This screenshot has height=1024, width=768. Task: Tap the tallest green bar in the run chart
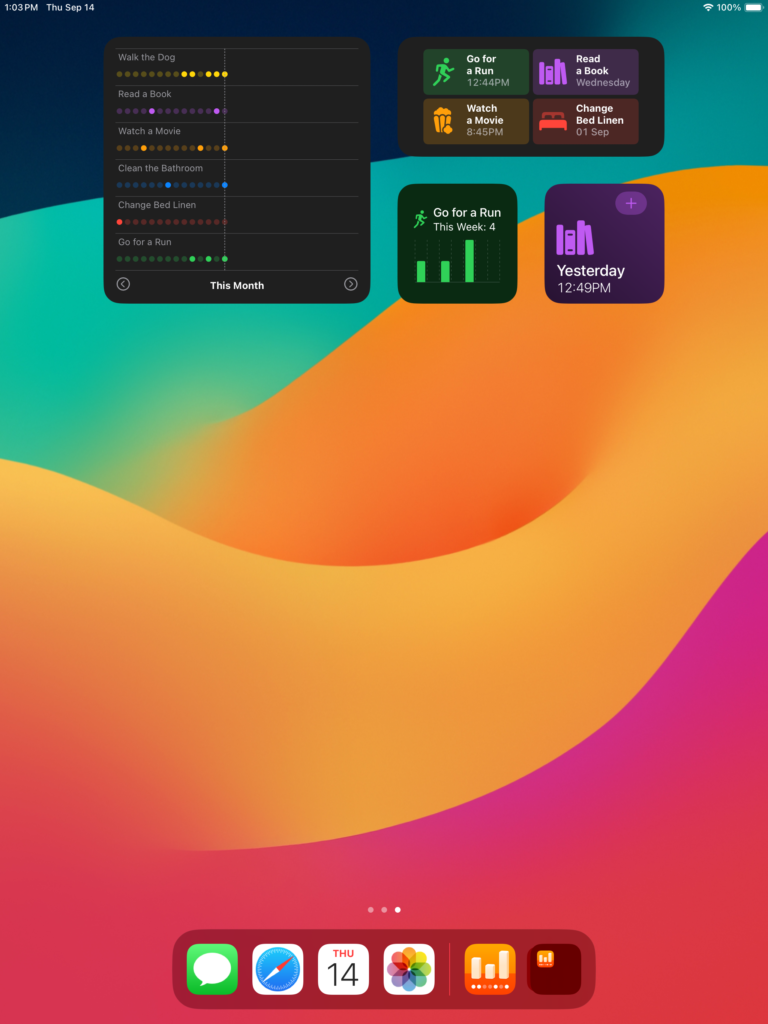(x=470, y=261)
